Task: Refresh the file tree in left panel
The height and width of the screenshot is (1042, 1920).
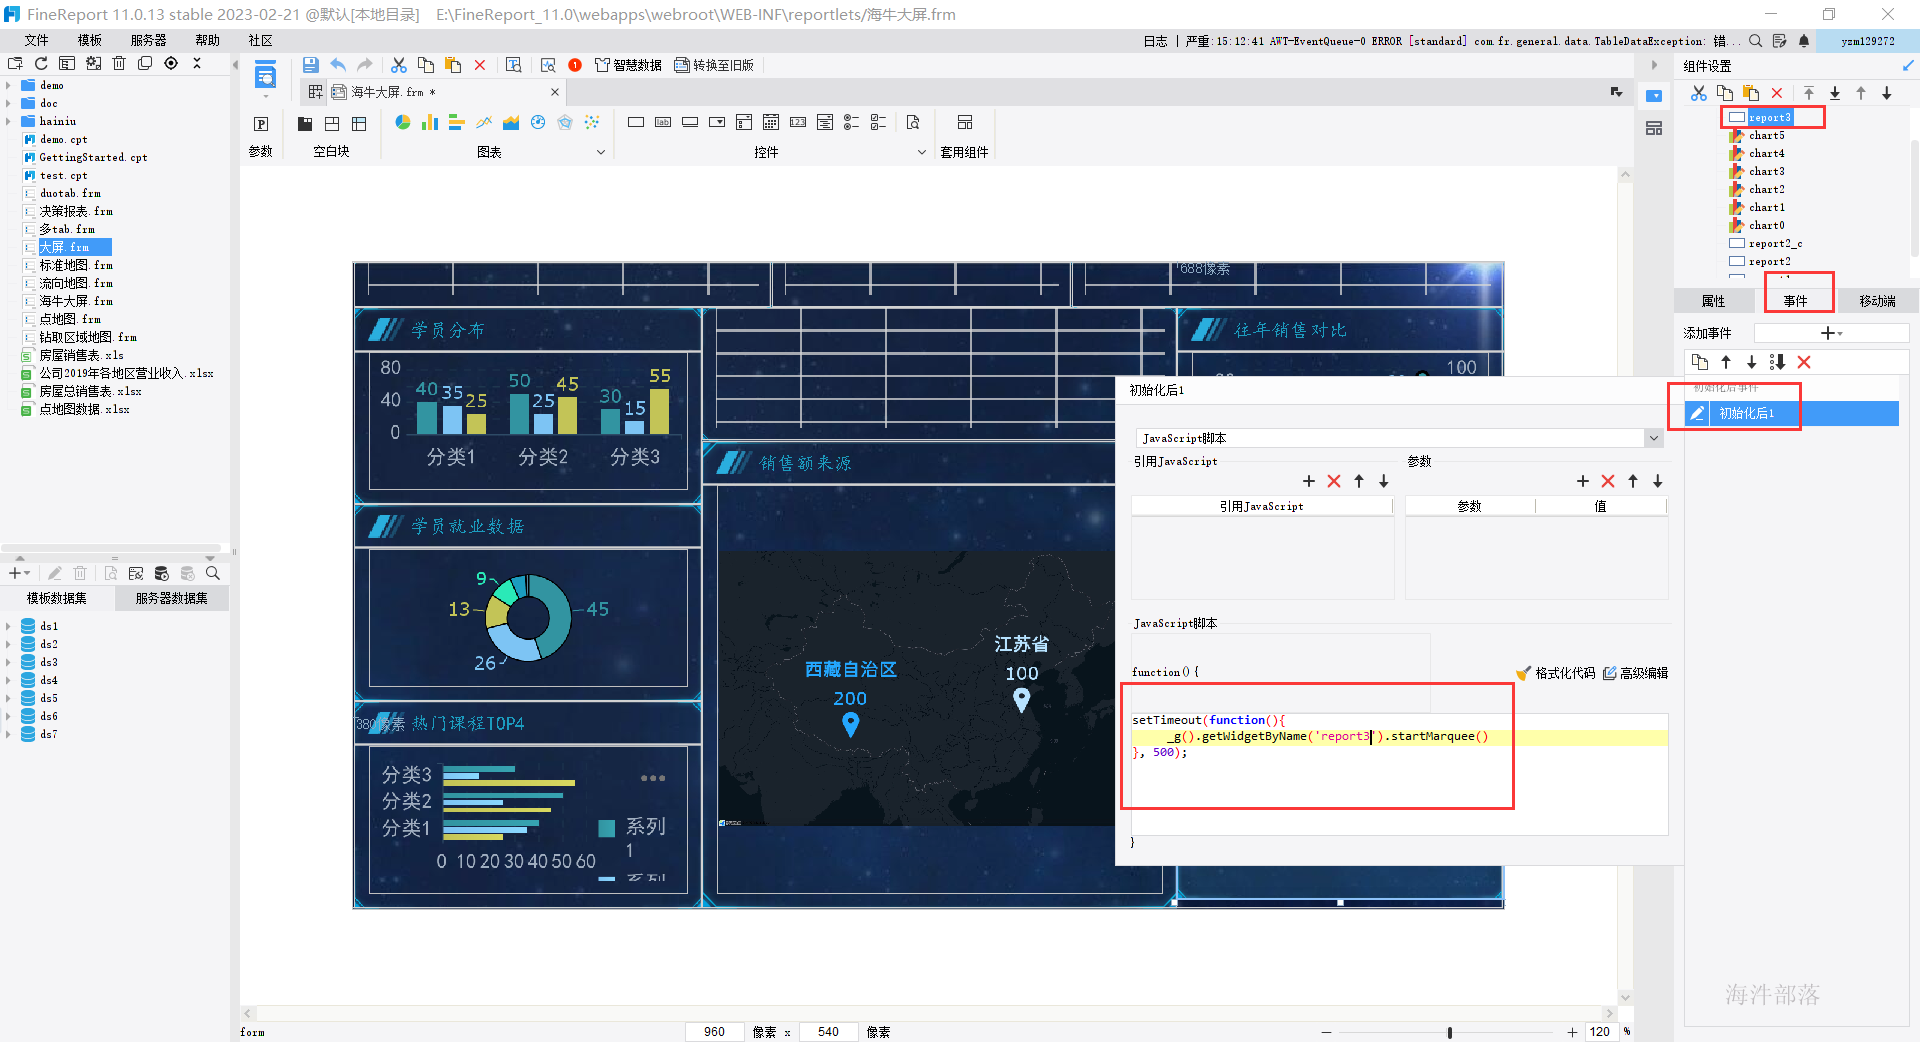Action: pos(41,63)
